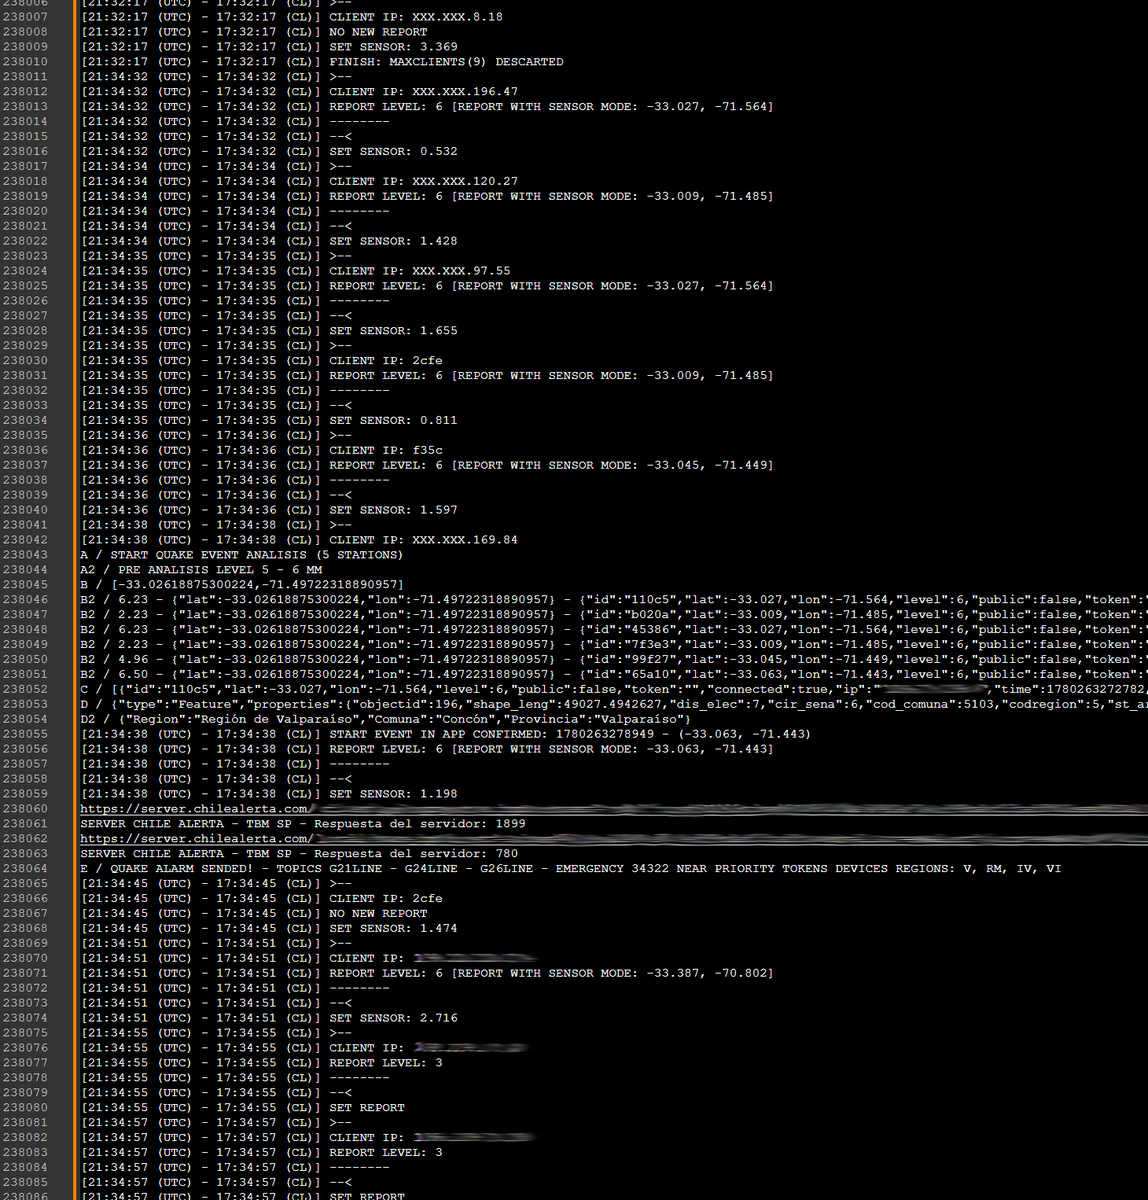Click the 'SET SENSOR: 1.198' entry
1148x1200 pixels.
(393, 794)
